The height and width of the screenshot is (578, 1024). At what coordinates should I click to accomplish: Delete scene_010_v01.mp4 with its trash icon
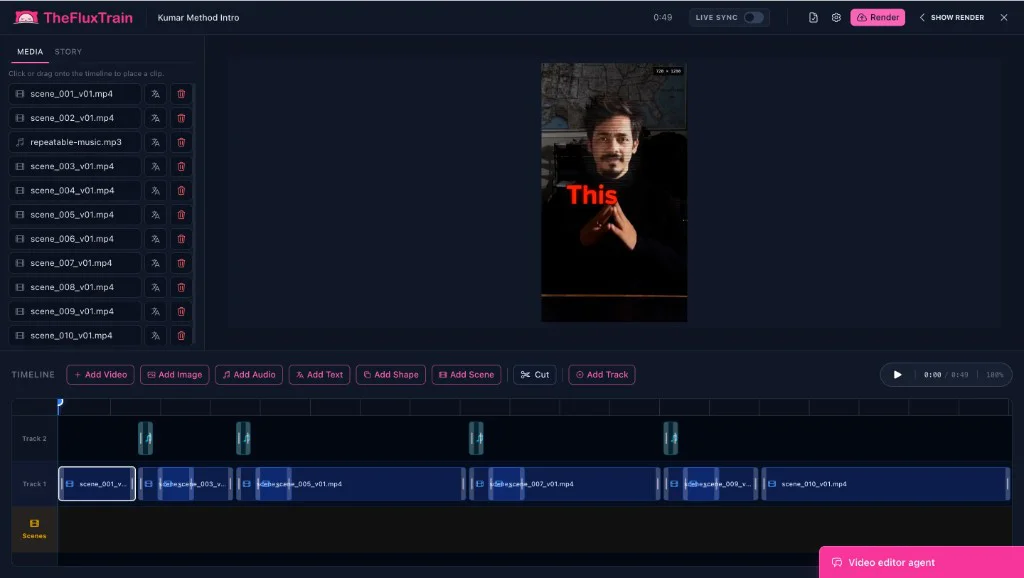[182, 336]
